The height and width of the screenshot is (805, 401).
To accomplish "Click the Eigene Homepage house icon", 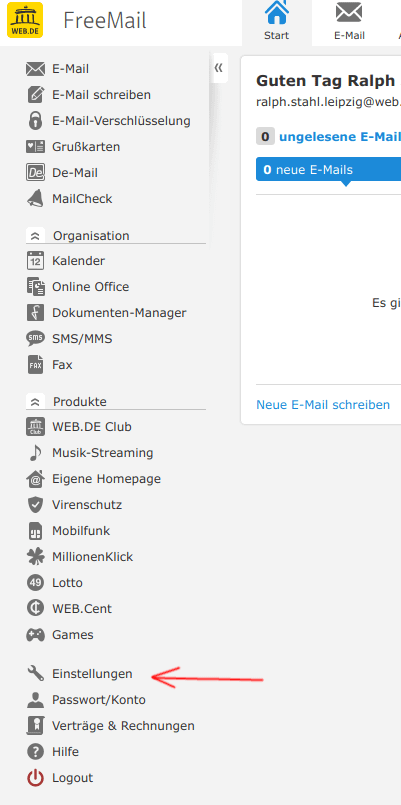I will (x=35, y=479).
